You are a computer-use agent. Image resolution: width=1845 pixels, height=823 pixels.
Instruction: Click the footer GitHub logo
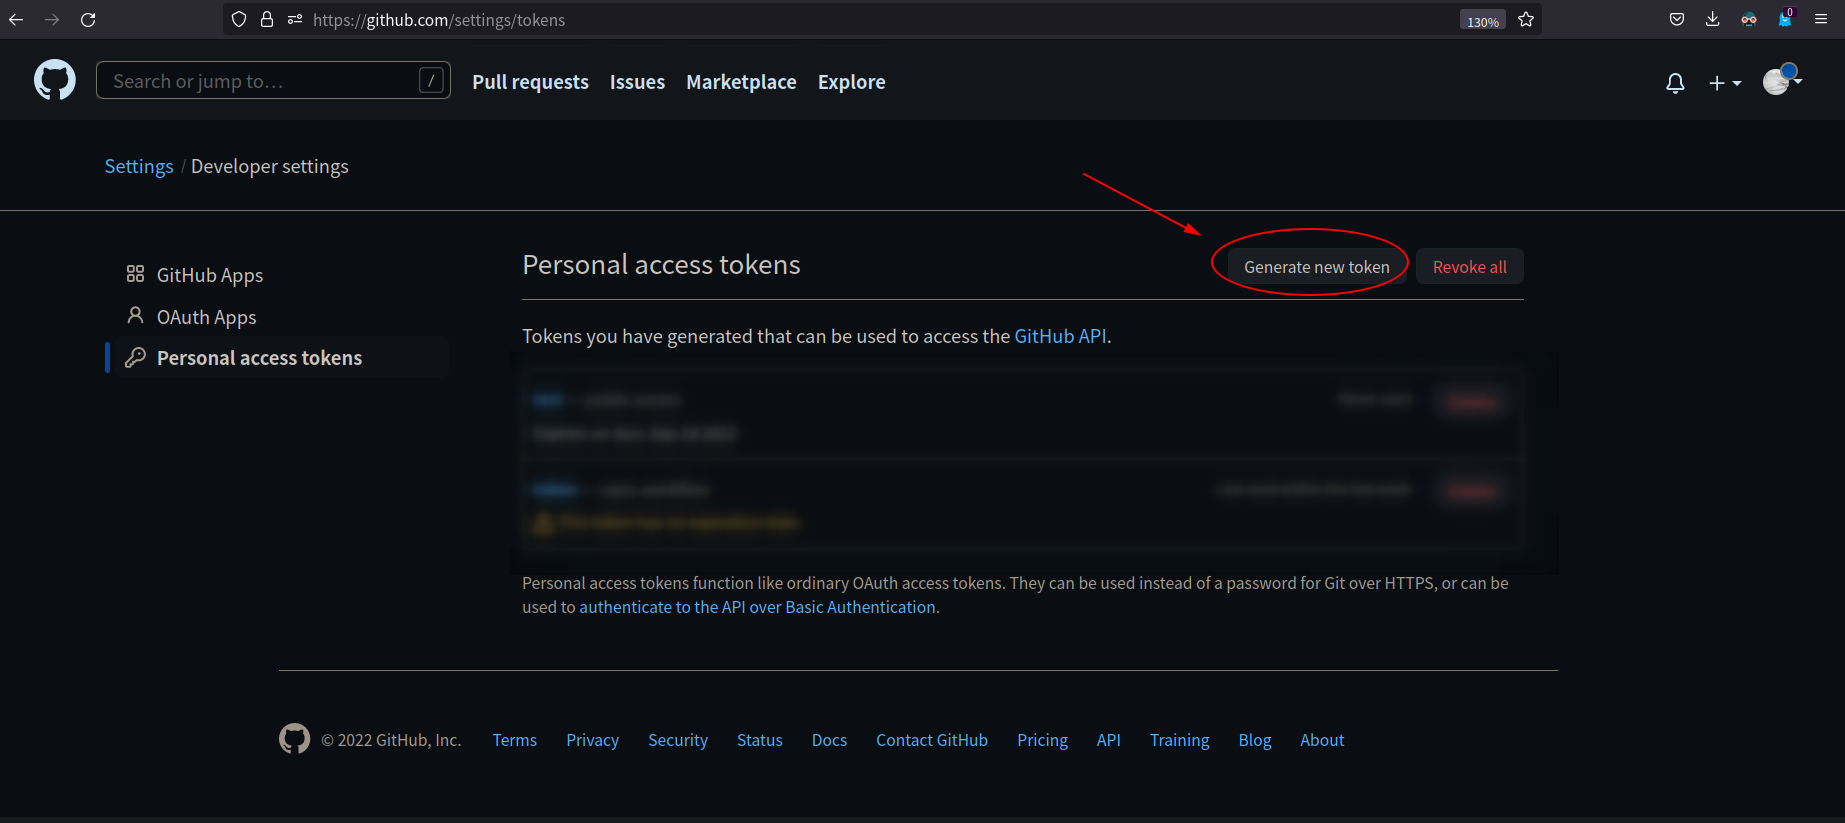[x=294, y=739]
